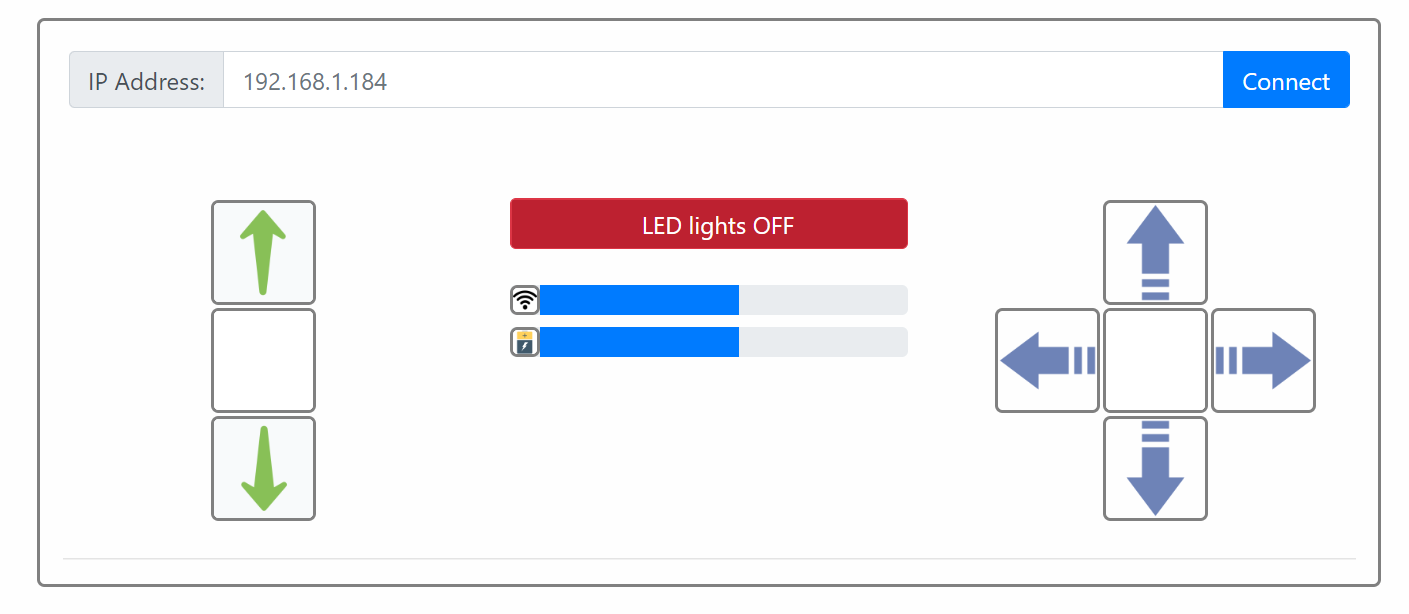
Task: Click the unfilled portion of battery bar
Action: coord(823,342)
